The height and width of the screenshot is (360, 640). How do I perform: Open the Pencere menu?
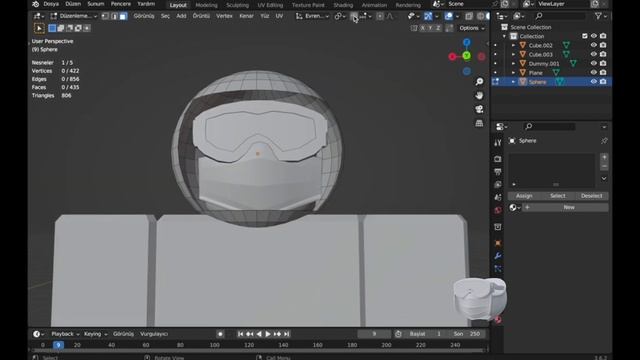[x=121, y=4]
